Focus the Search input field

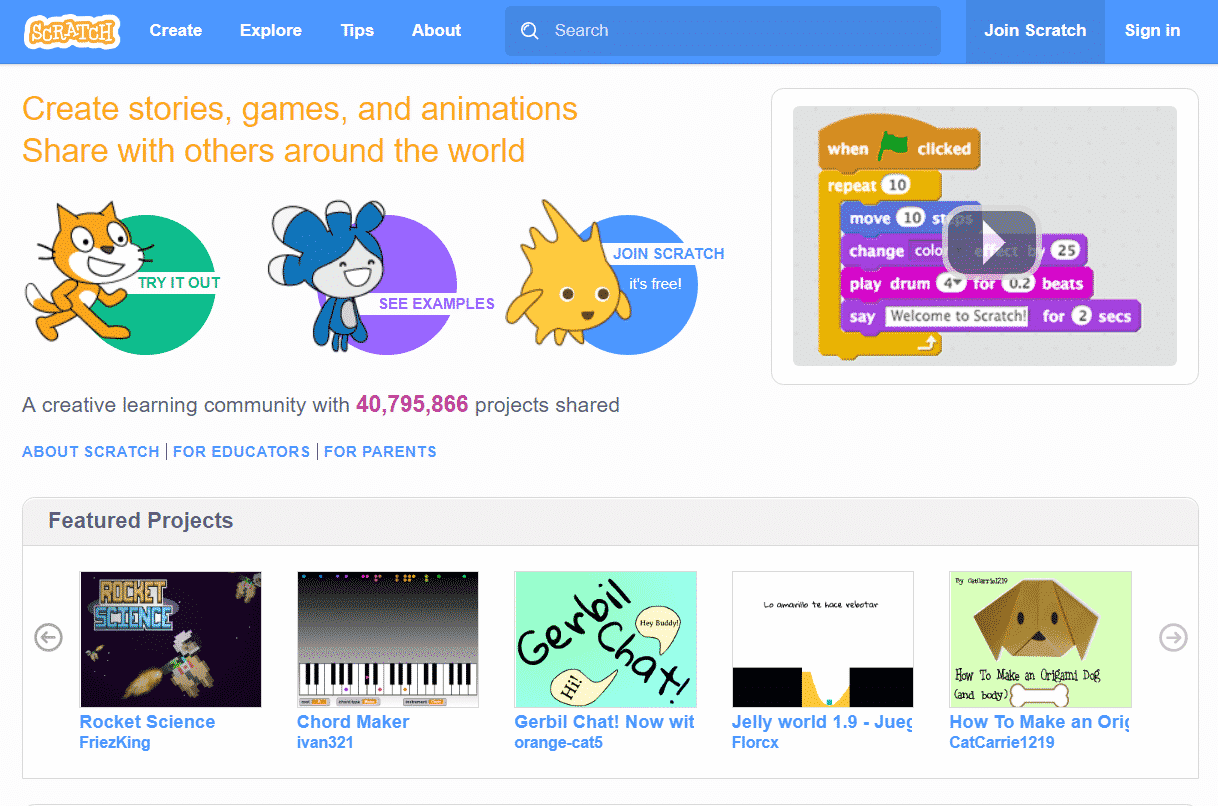click(723, 31)
